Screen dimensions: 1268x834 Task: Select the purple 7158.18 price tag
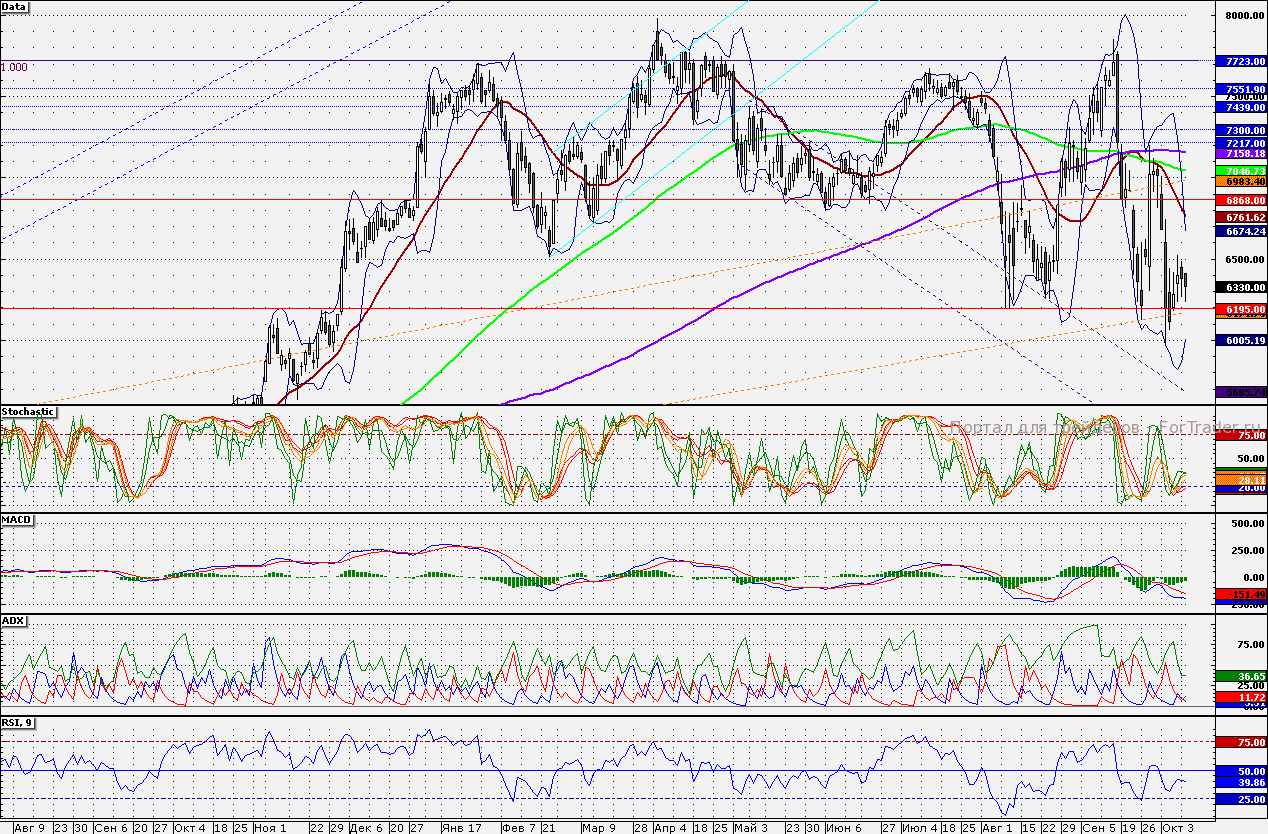1240,155
